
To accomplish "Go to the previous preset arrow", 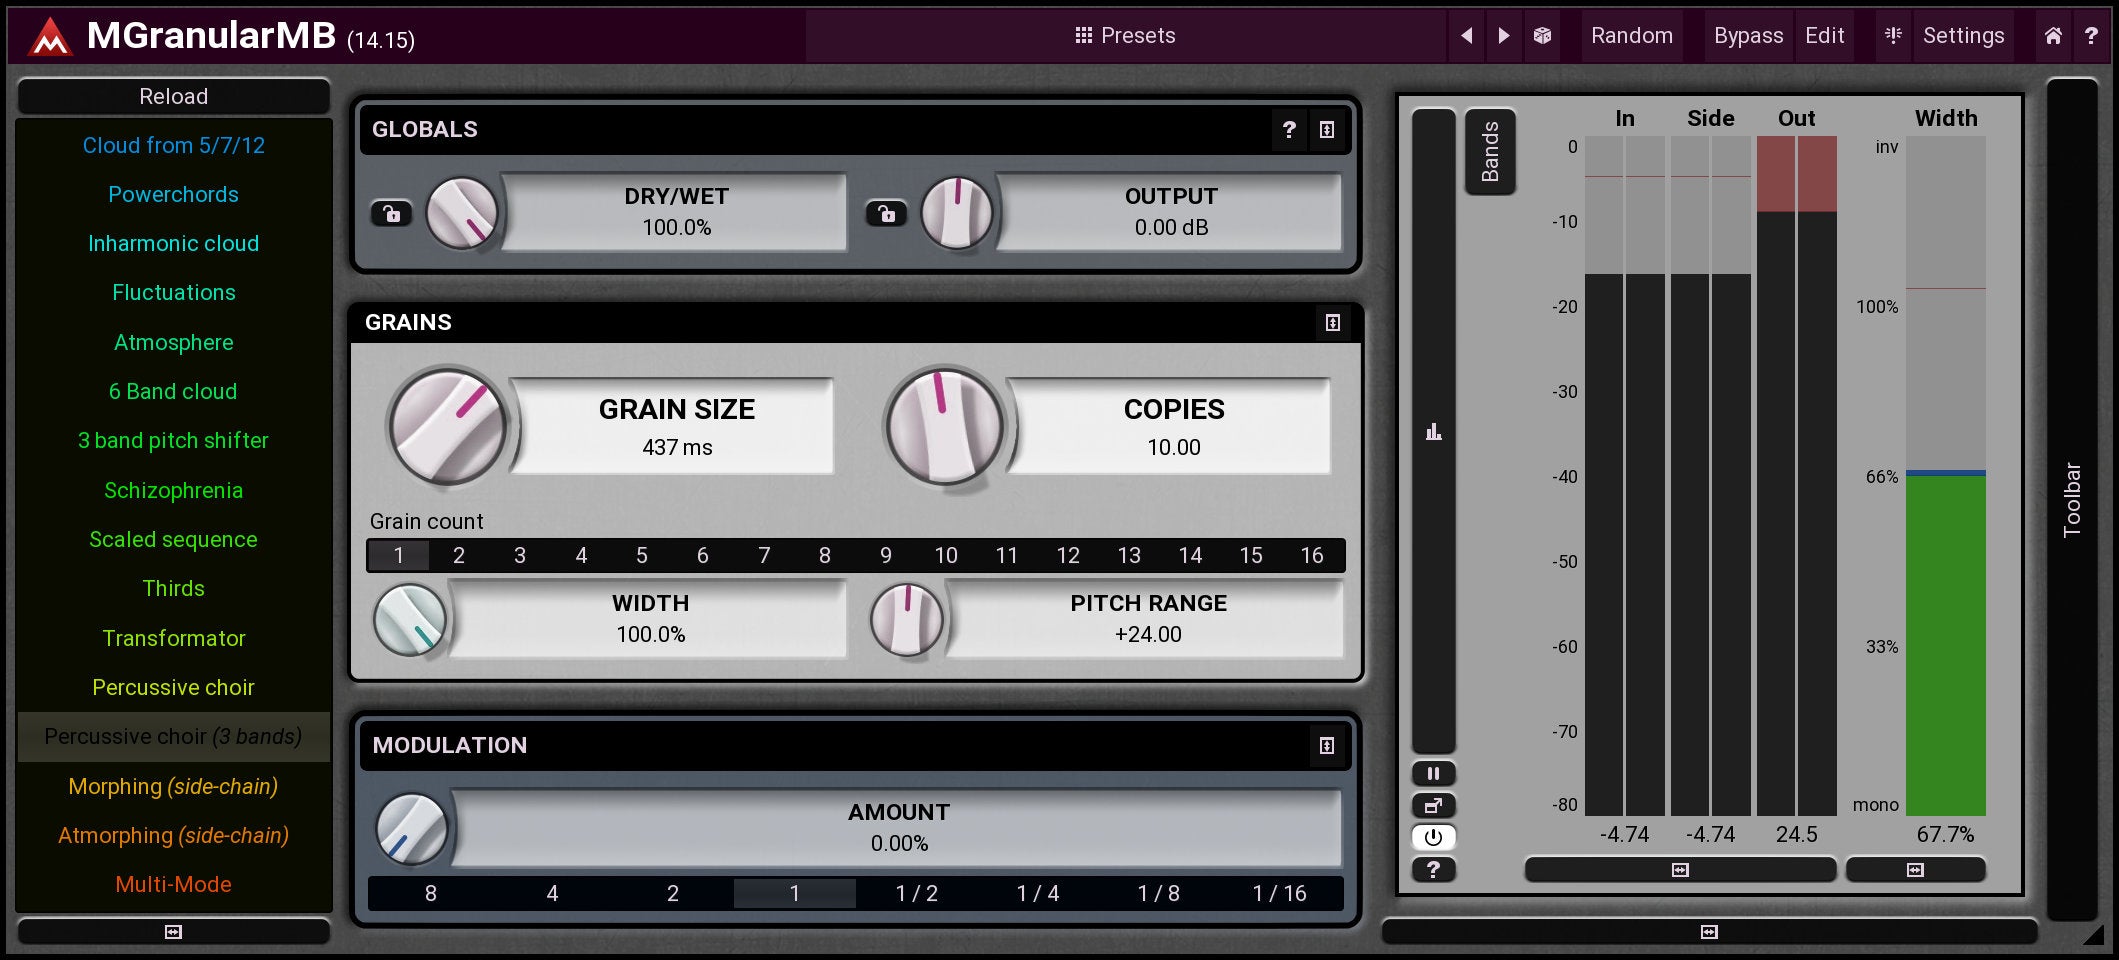I will coord(1466,36).
